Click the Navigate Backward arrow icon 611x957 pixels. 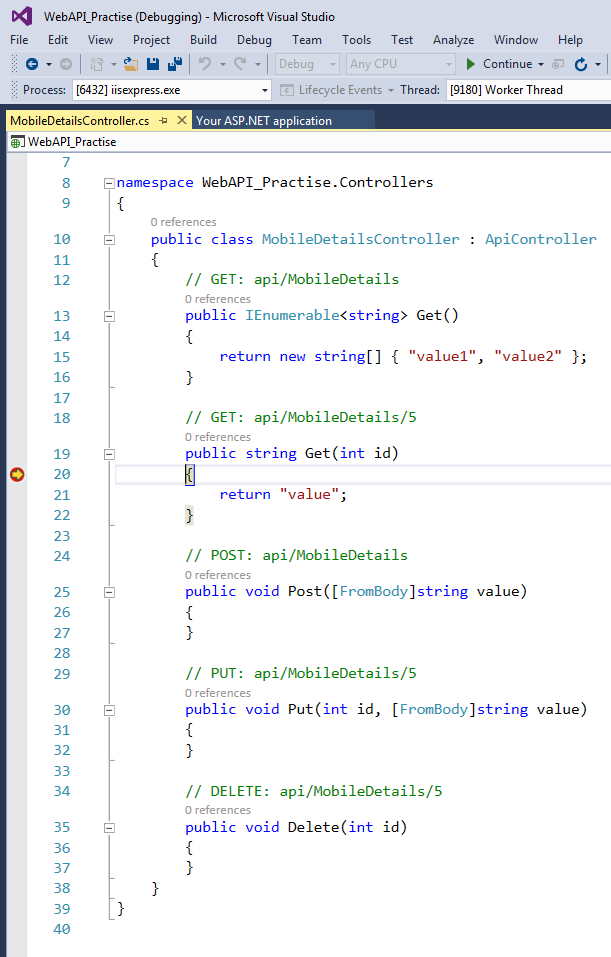click(32, 64)
